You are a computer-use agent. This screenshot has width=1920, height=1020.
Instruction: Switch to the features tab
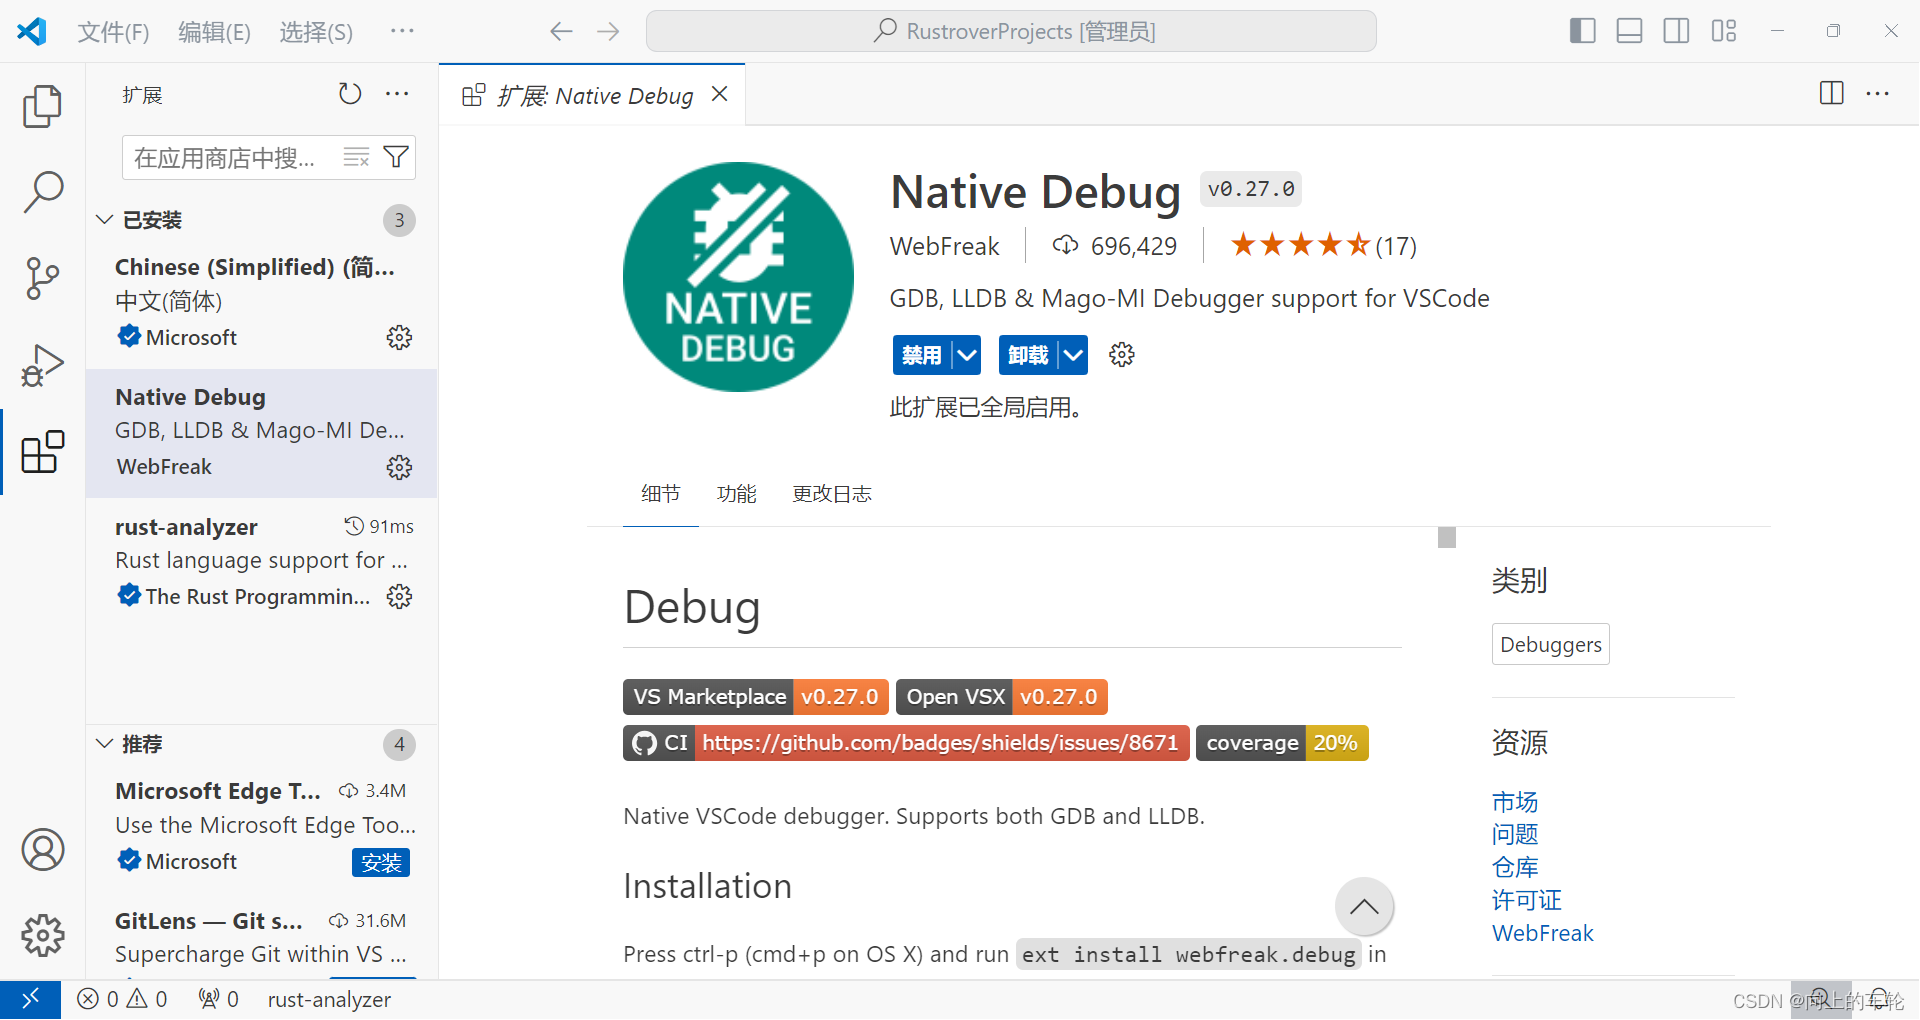tap(736, 494)
